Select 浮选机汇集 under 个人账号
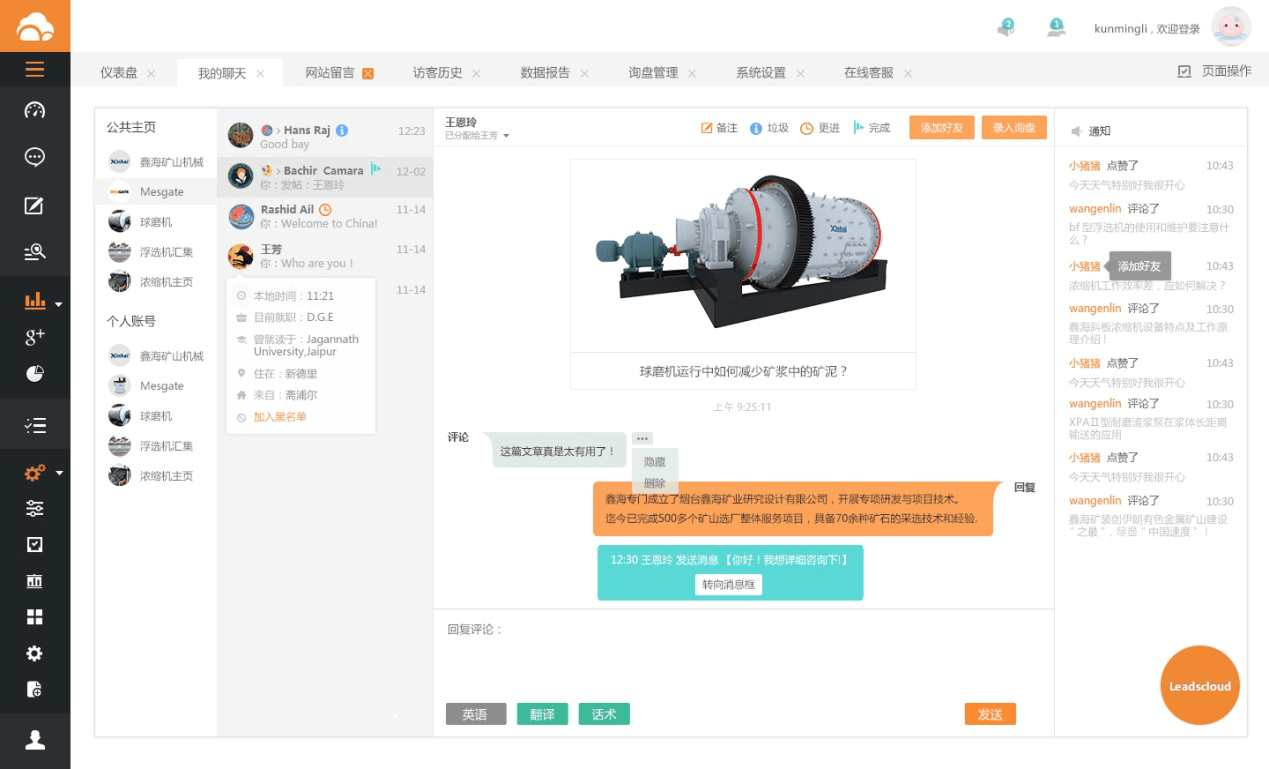Screen dimensions: 1269x769 pos(156,446)
